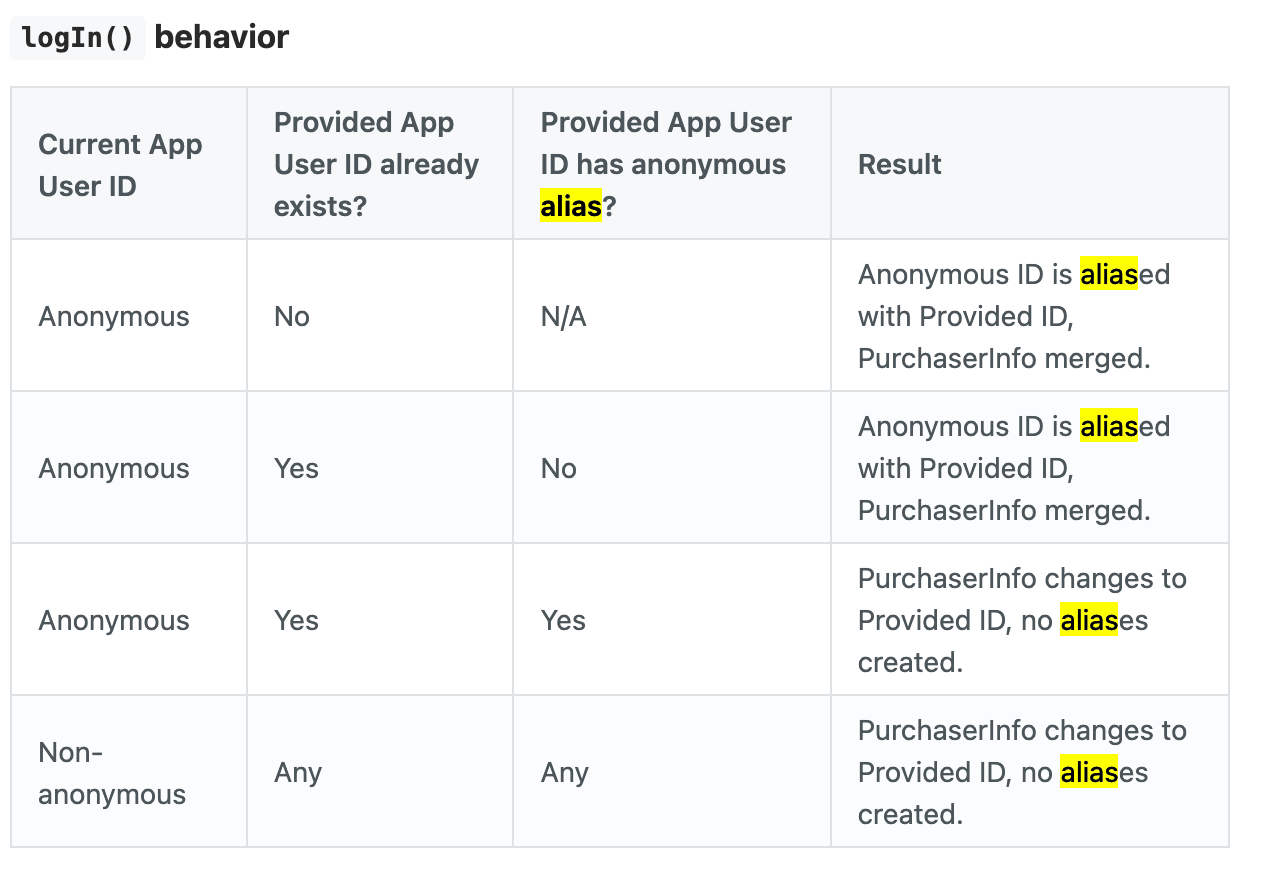Click 'Provided App User ID already exists?' header

(x=376, y=164)
